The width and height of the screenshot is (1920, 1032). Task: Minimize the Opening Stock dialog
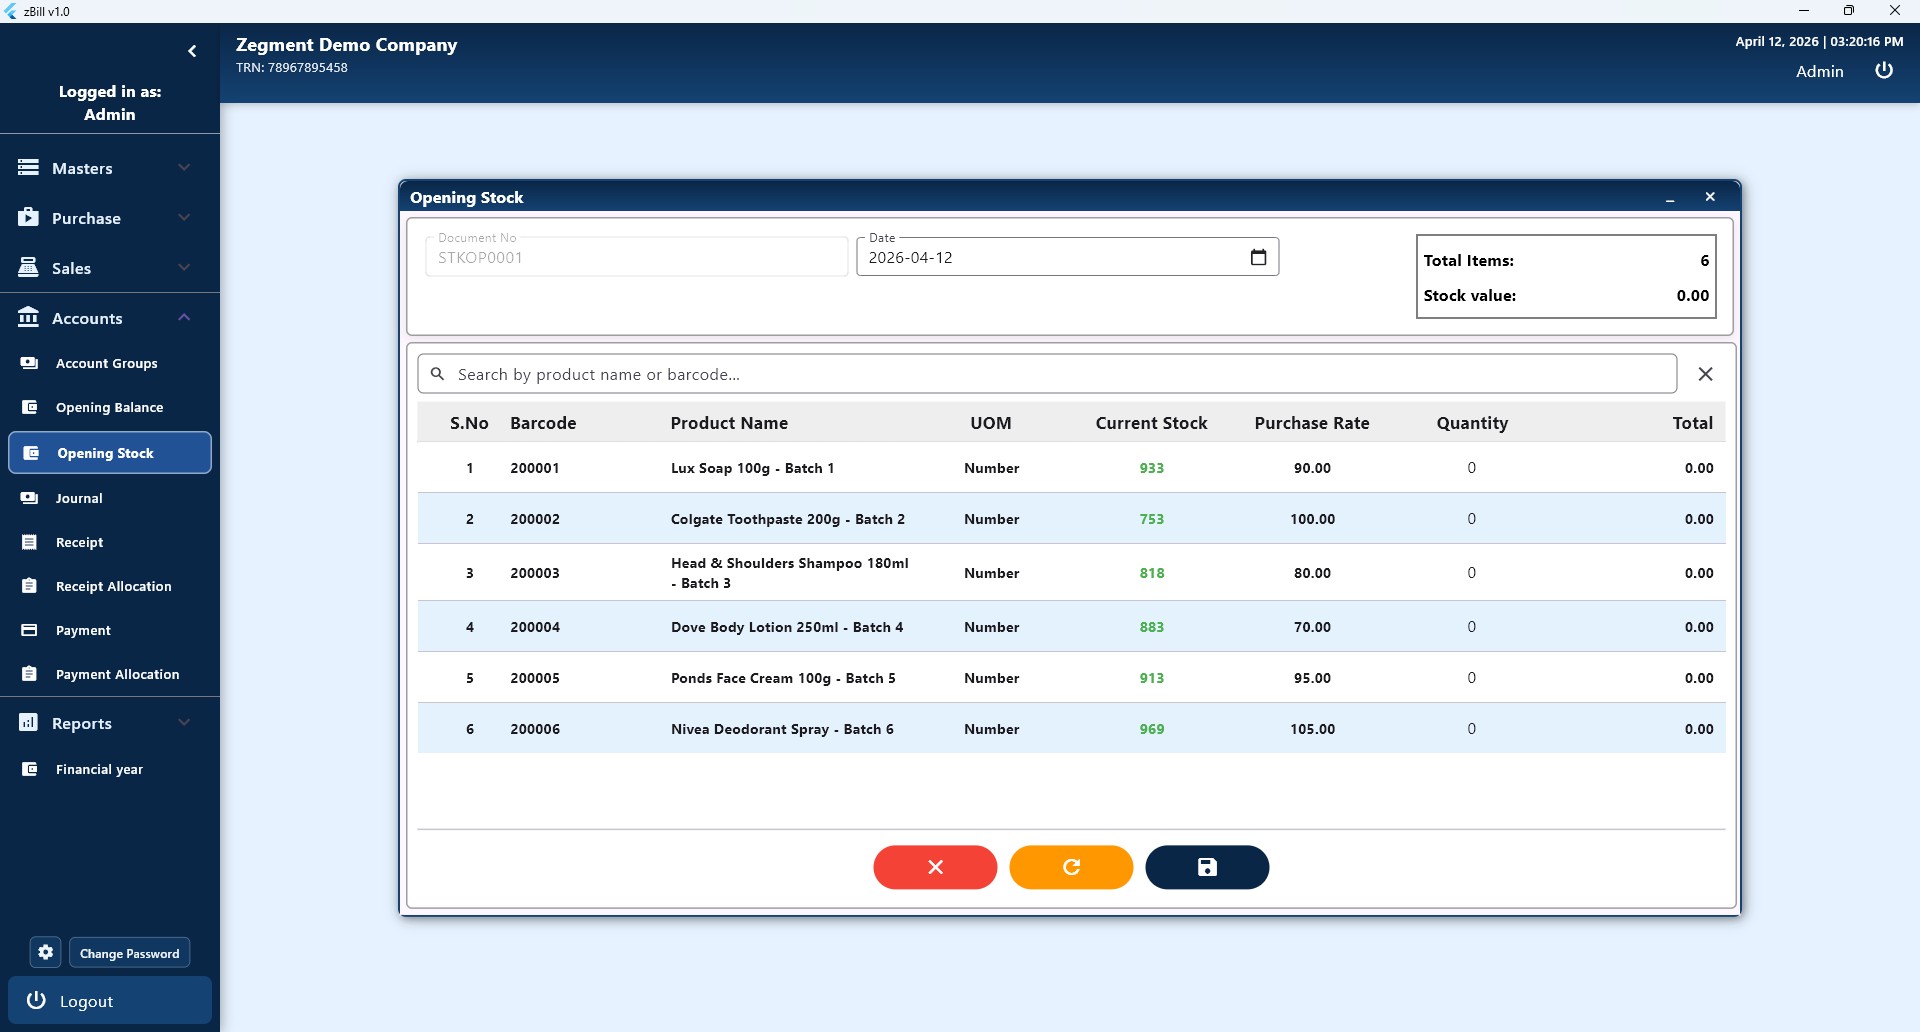click(x=1670, y=198)
